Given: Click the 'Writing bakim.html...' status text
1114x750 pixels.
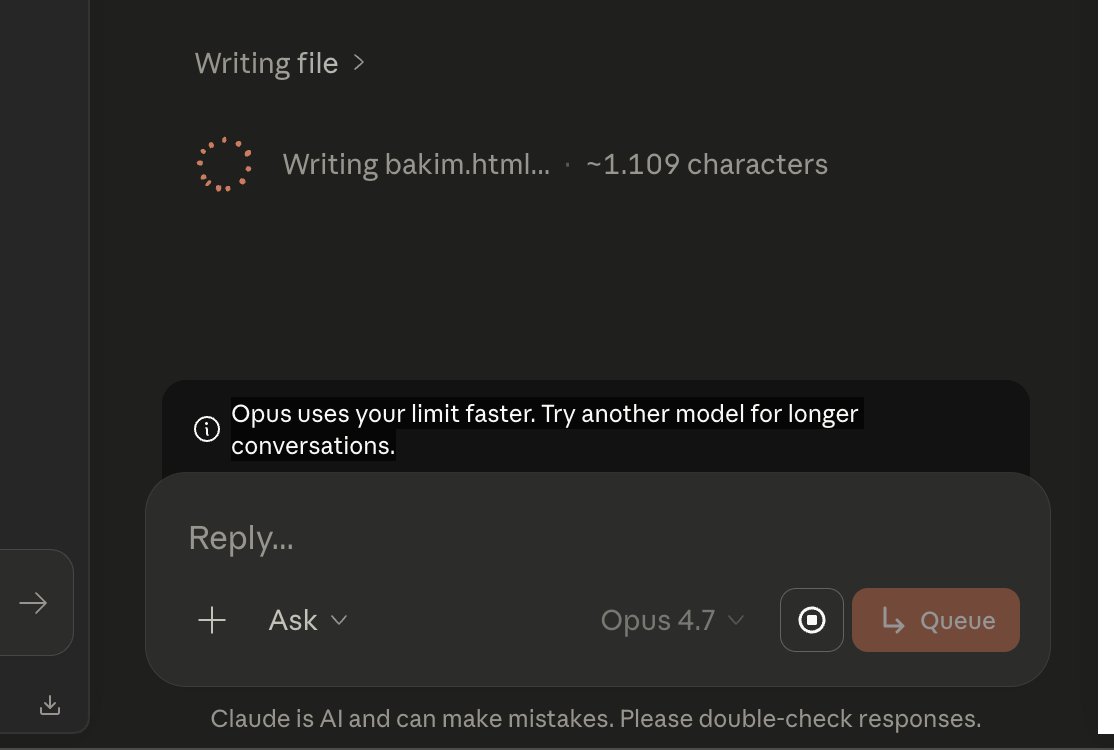Looking at the screenshot, I should [416, 164].
